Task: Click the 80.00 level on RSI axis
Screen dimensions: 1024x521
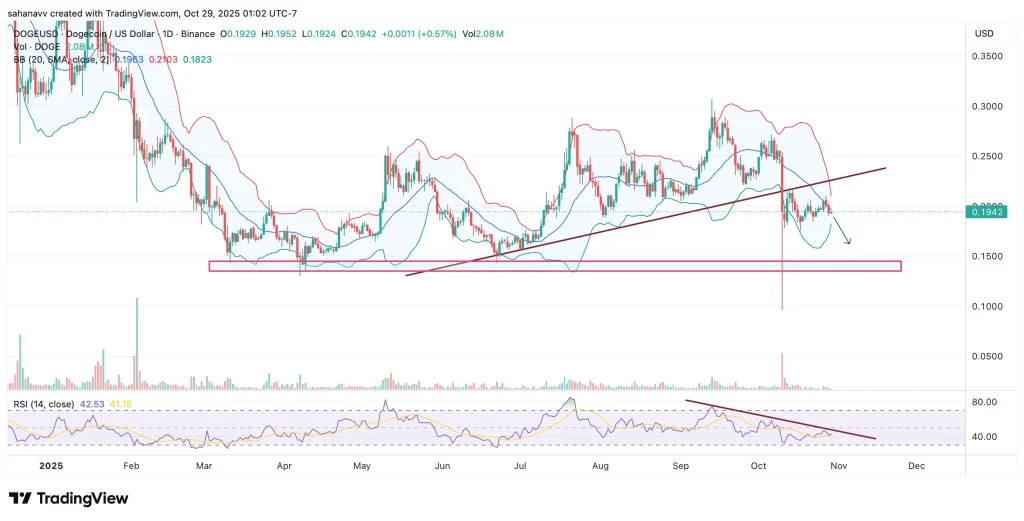Action: [984, 402]
